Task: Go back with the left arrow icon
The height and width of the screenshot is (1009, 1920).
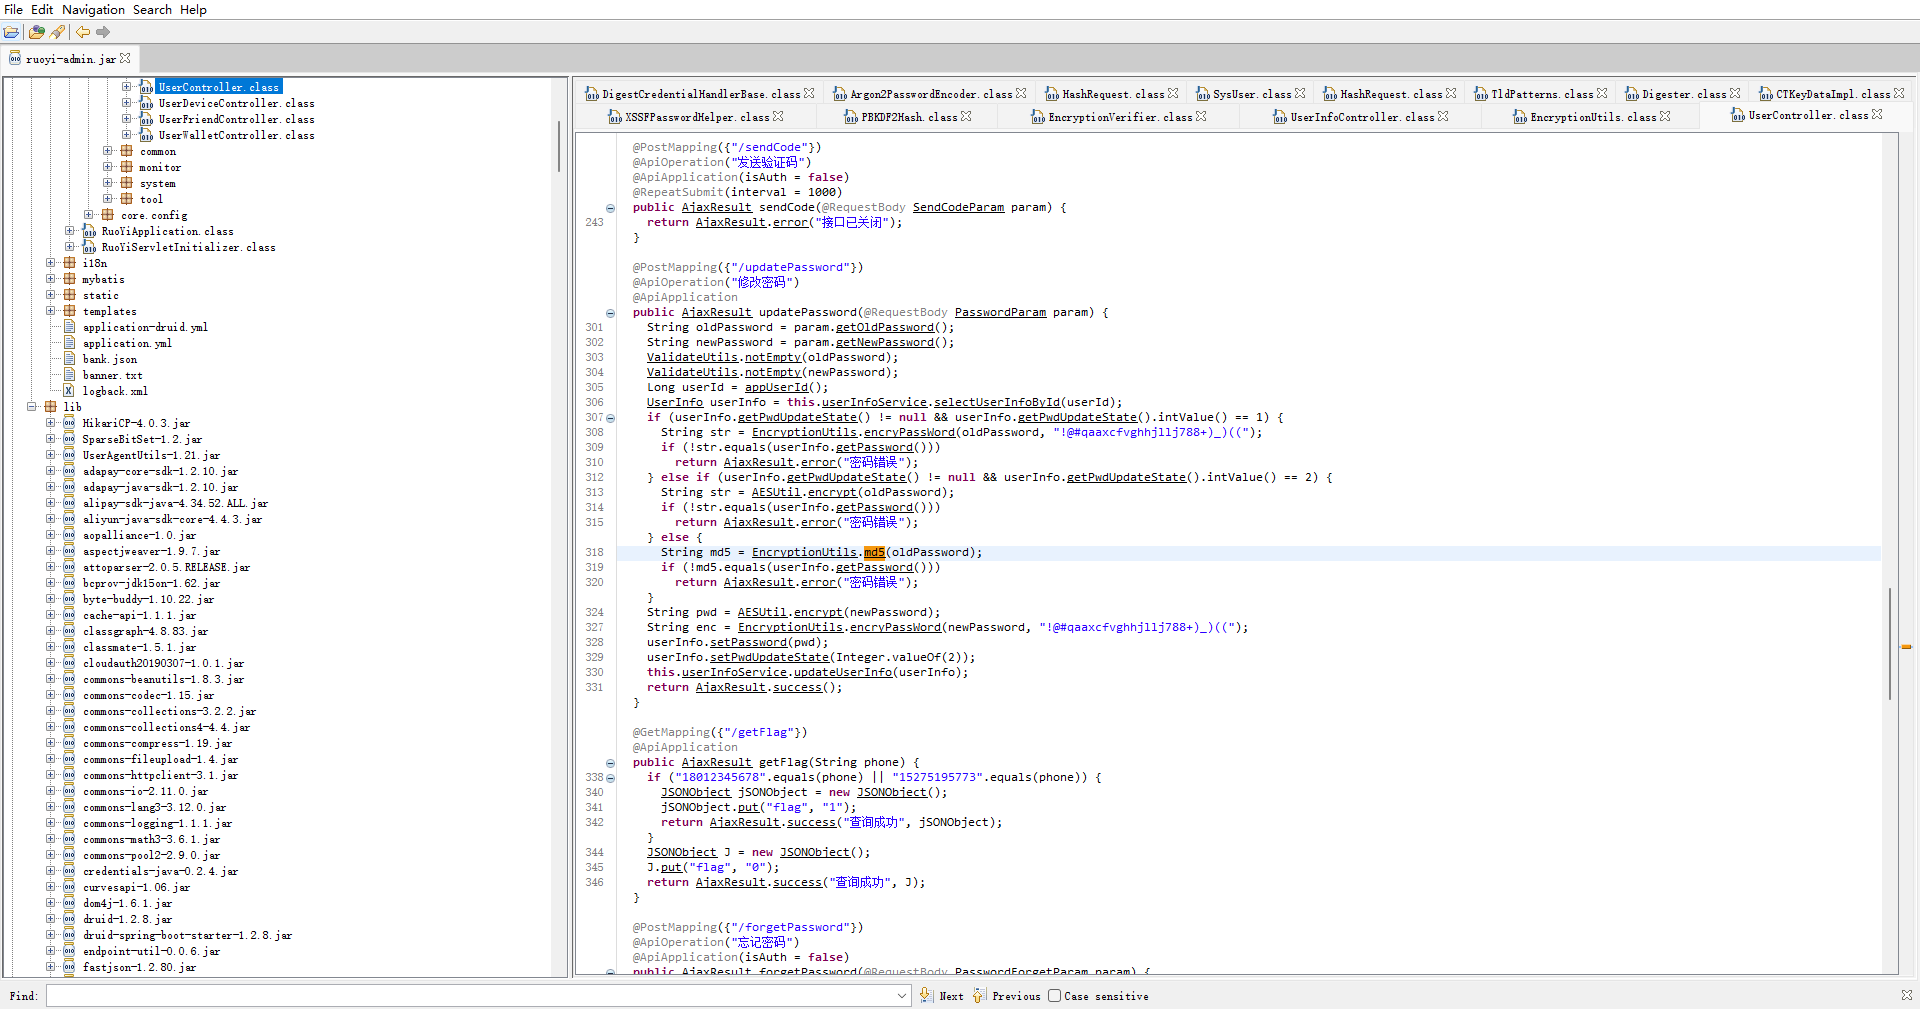Action: click(x=83, y=32)
